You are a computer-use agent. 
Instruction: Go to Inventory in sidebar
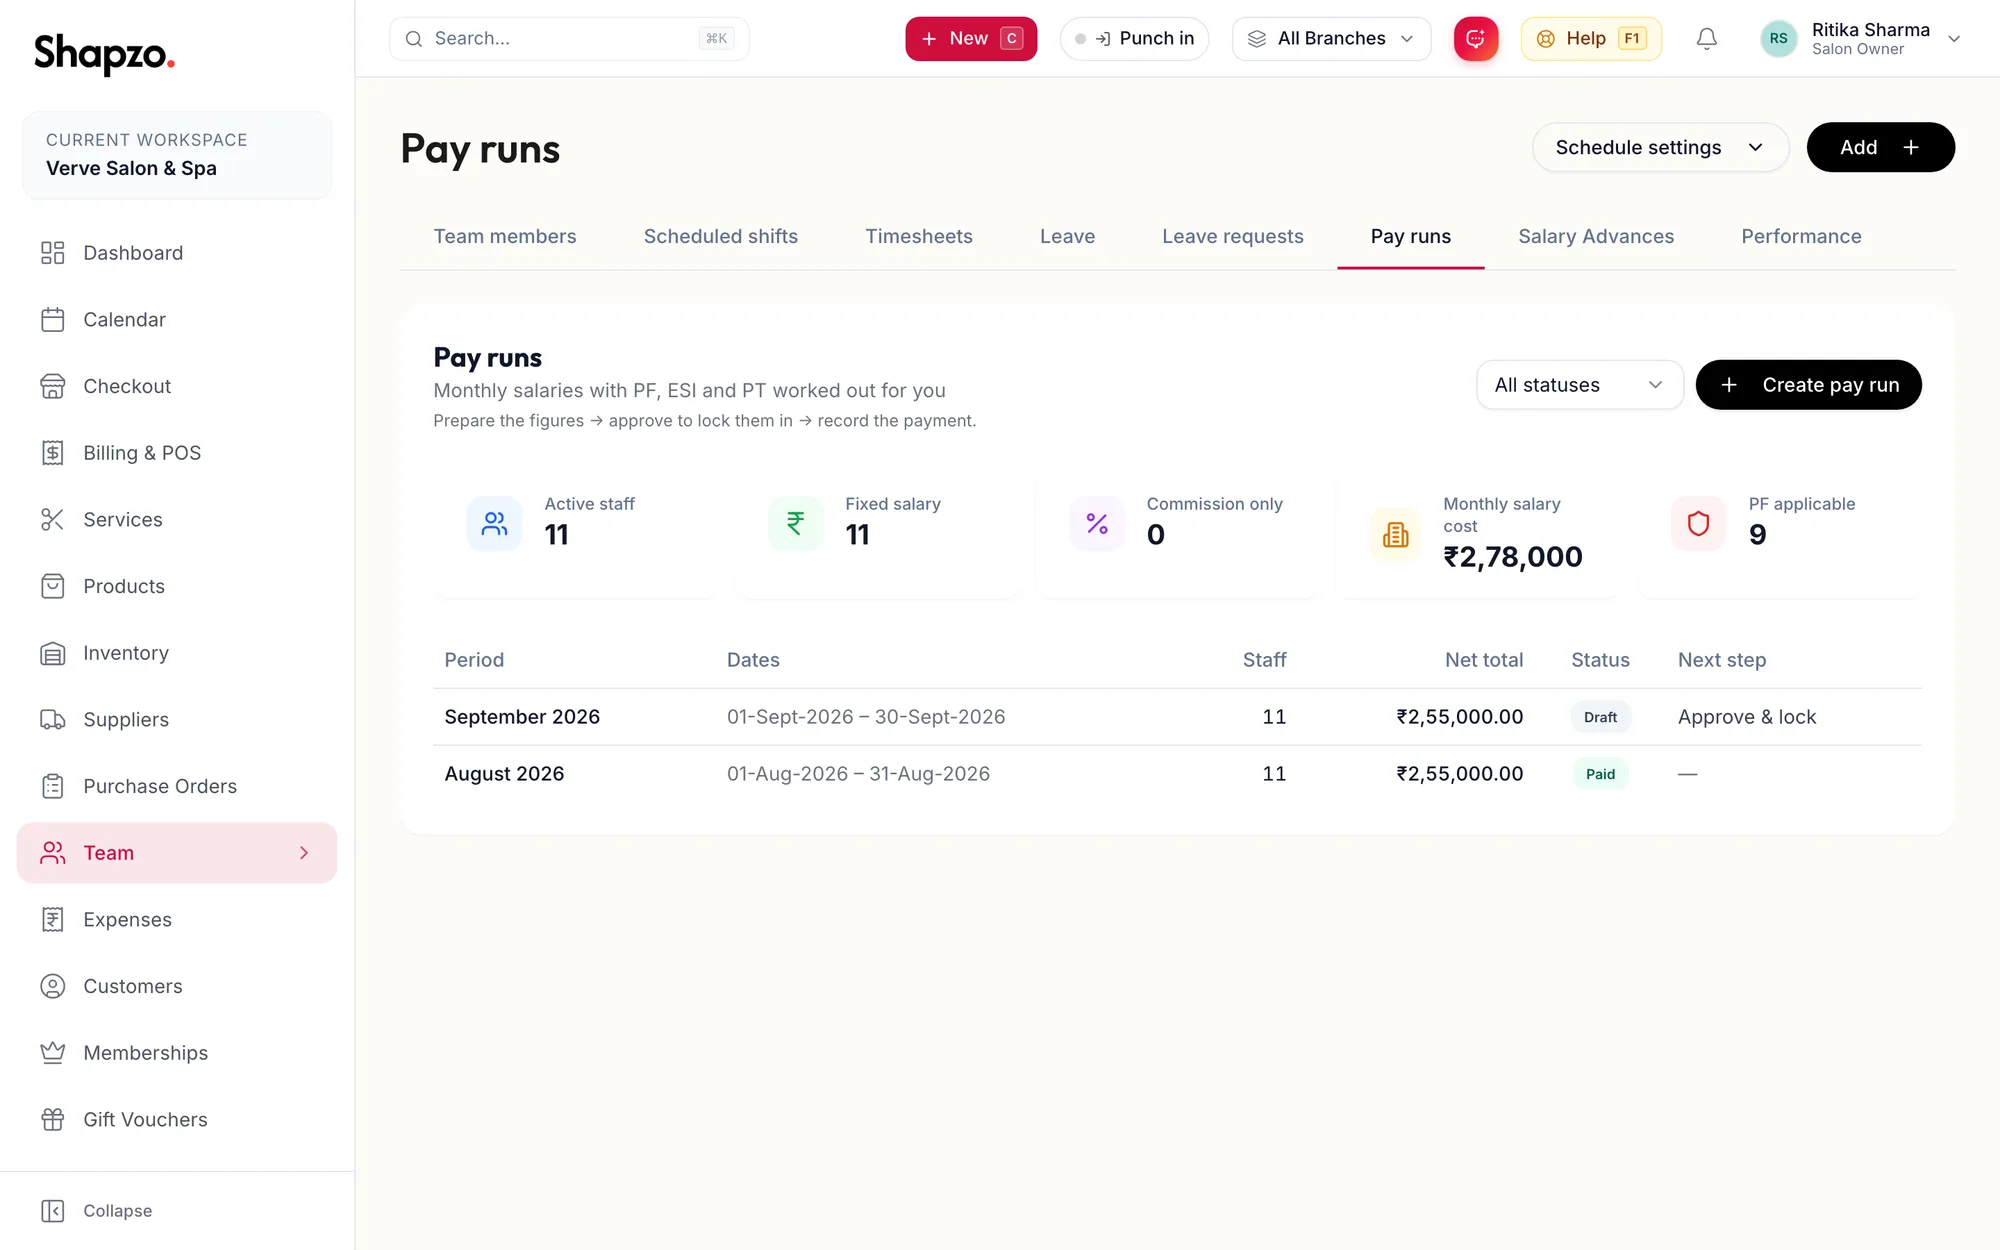click(x=177, y=653)
